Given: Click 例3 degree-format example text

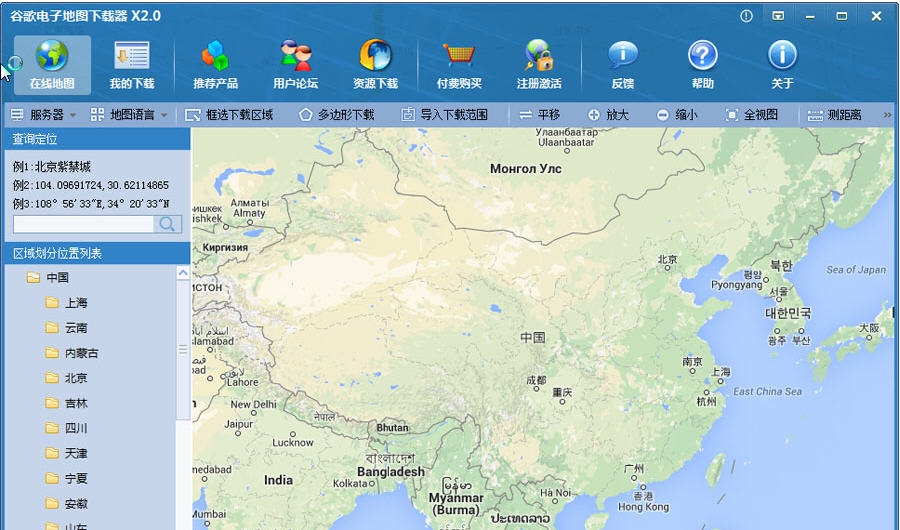Looking at the screenshot, I should coord(91,204).
